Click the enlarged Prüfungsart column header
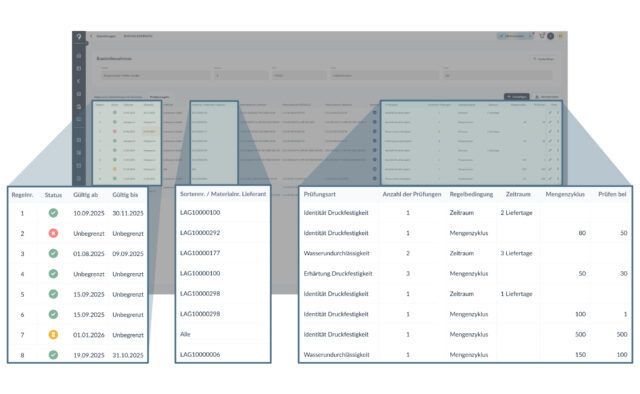The height and width of the screenshot is (394, 640). (x=320, y=194)
